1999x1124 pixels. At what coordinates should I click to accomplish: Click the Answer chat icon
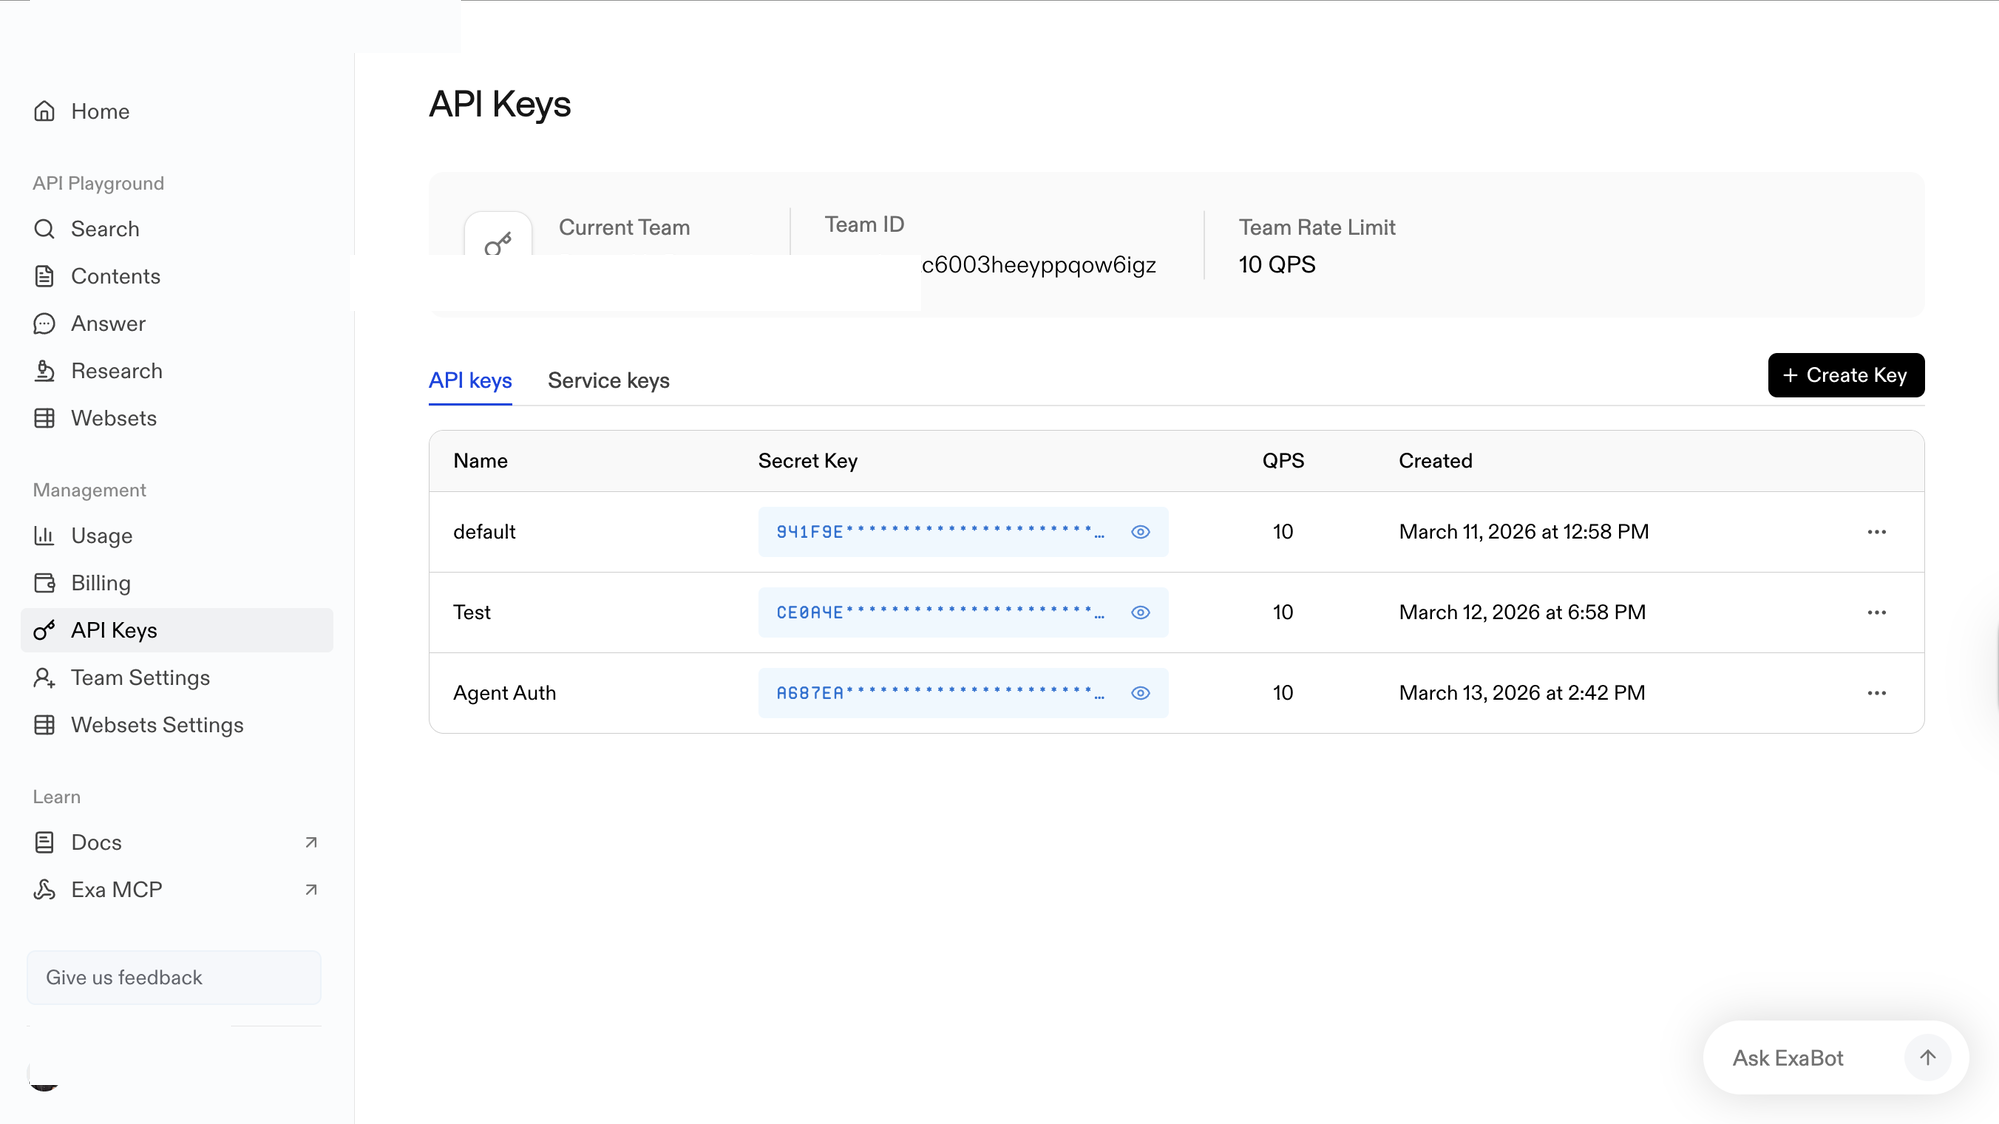(x=45, y=323)
